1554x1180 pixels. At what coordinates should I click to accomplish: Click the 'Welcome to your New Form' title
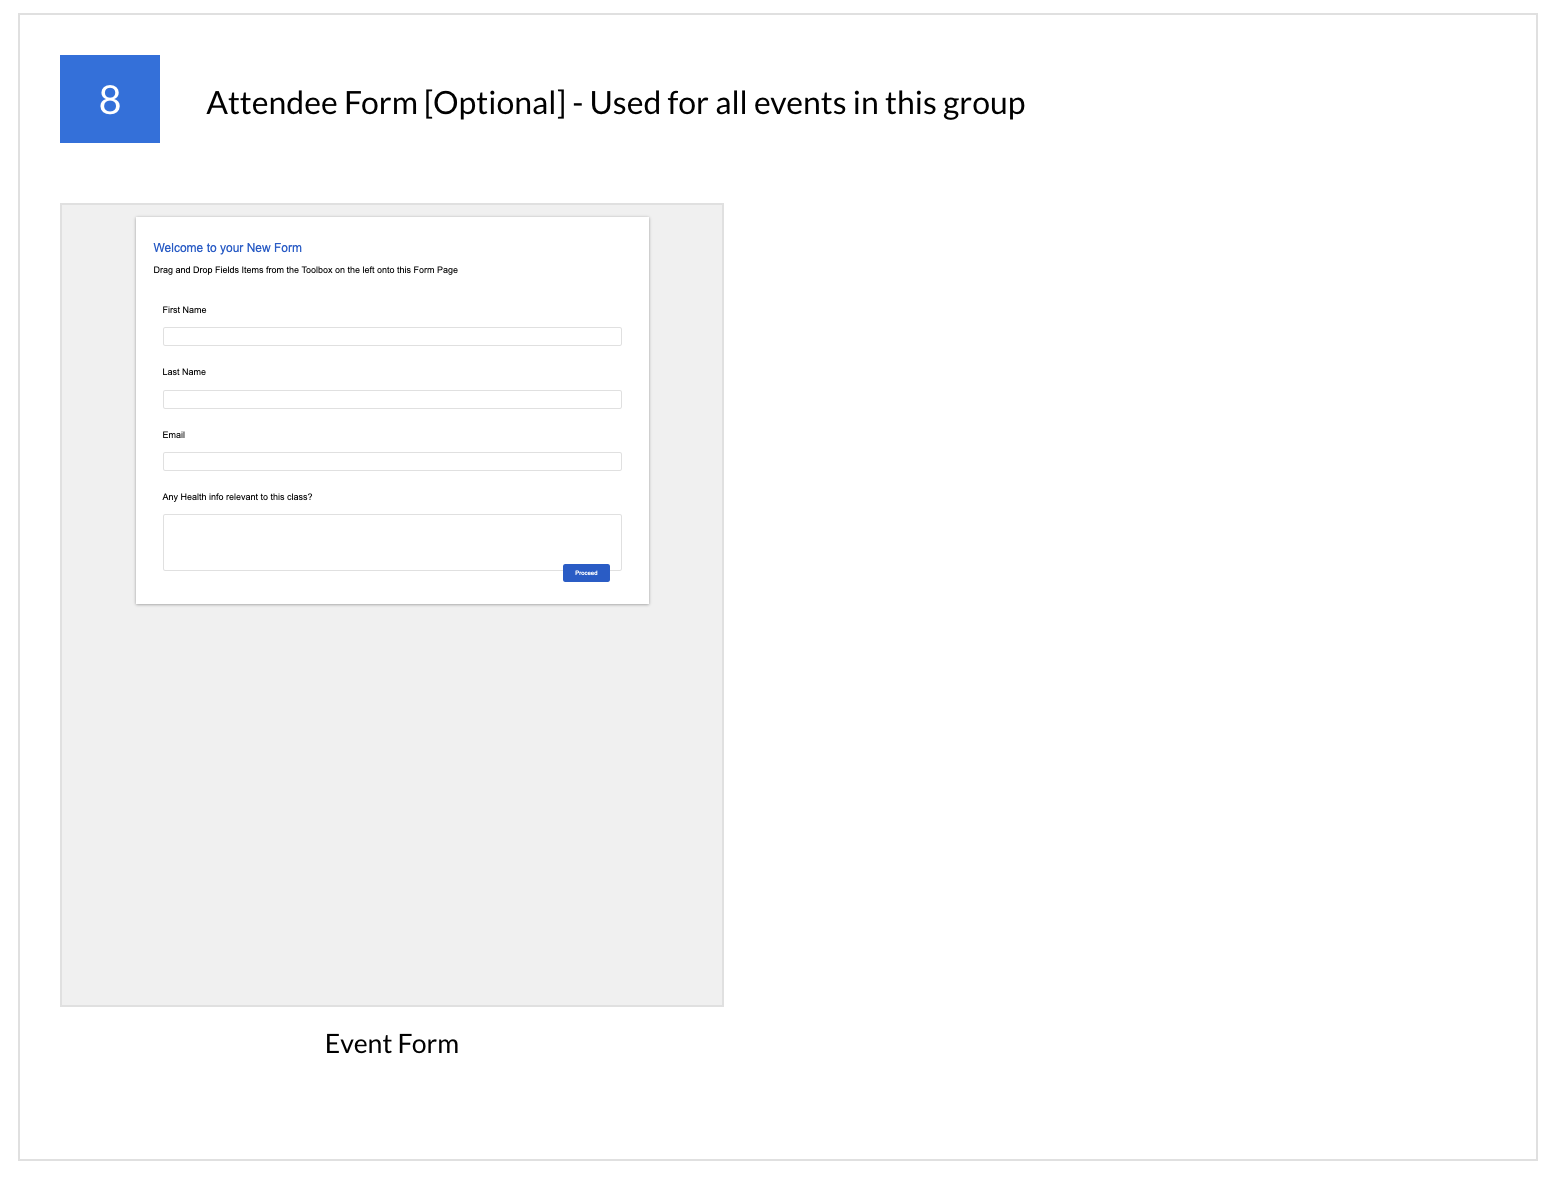pyautogui.click(x=227, y=248)
